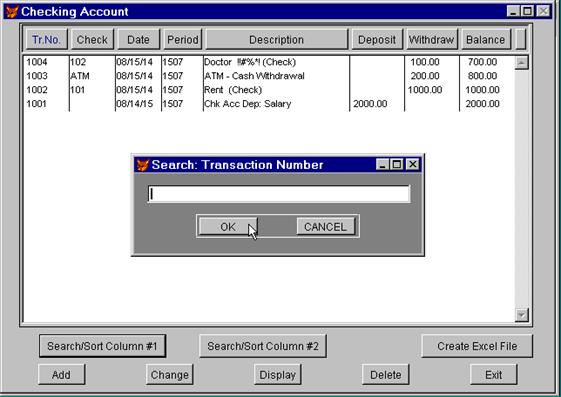Maximize the Checking Account window

click(x=527, y=11)
